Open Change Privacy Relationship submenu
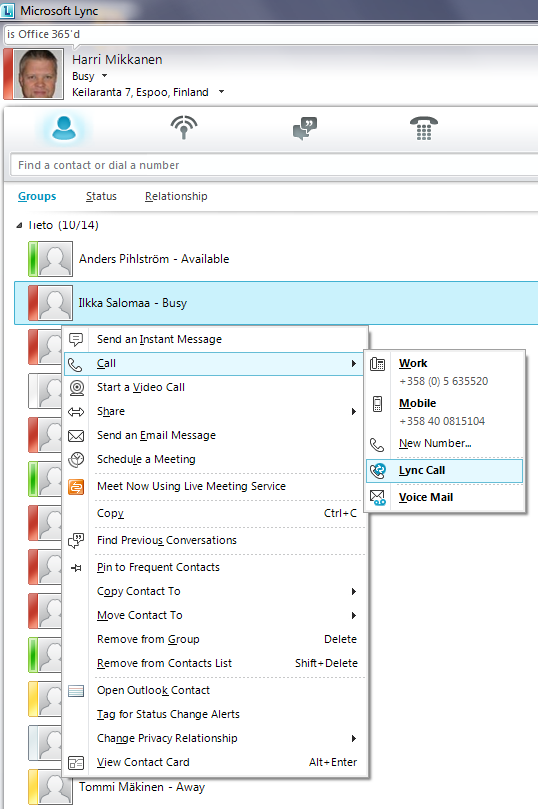 click(215, 738)
